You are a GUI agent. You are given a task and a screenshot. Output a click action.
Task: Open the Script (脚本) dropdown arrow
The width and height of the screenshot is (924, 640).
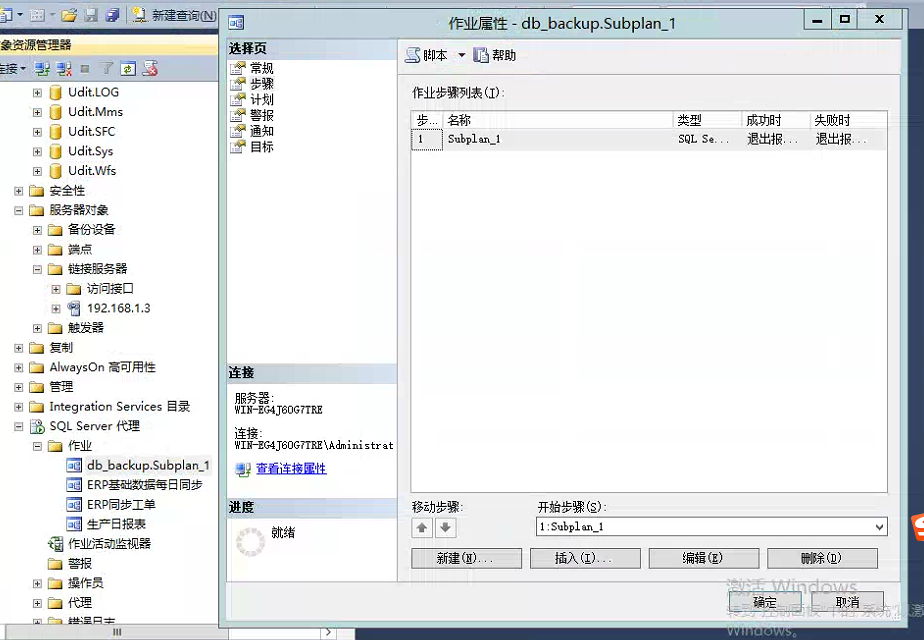click(x=462, y=56)
